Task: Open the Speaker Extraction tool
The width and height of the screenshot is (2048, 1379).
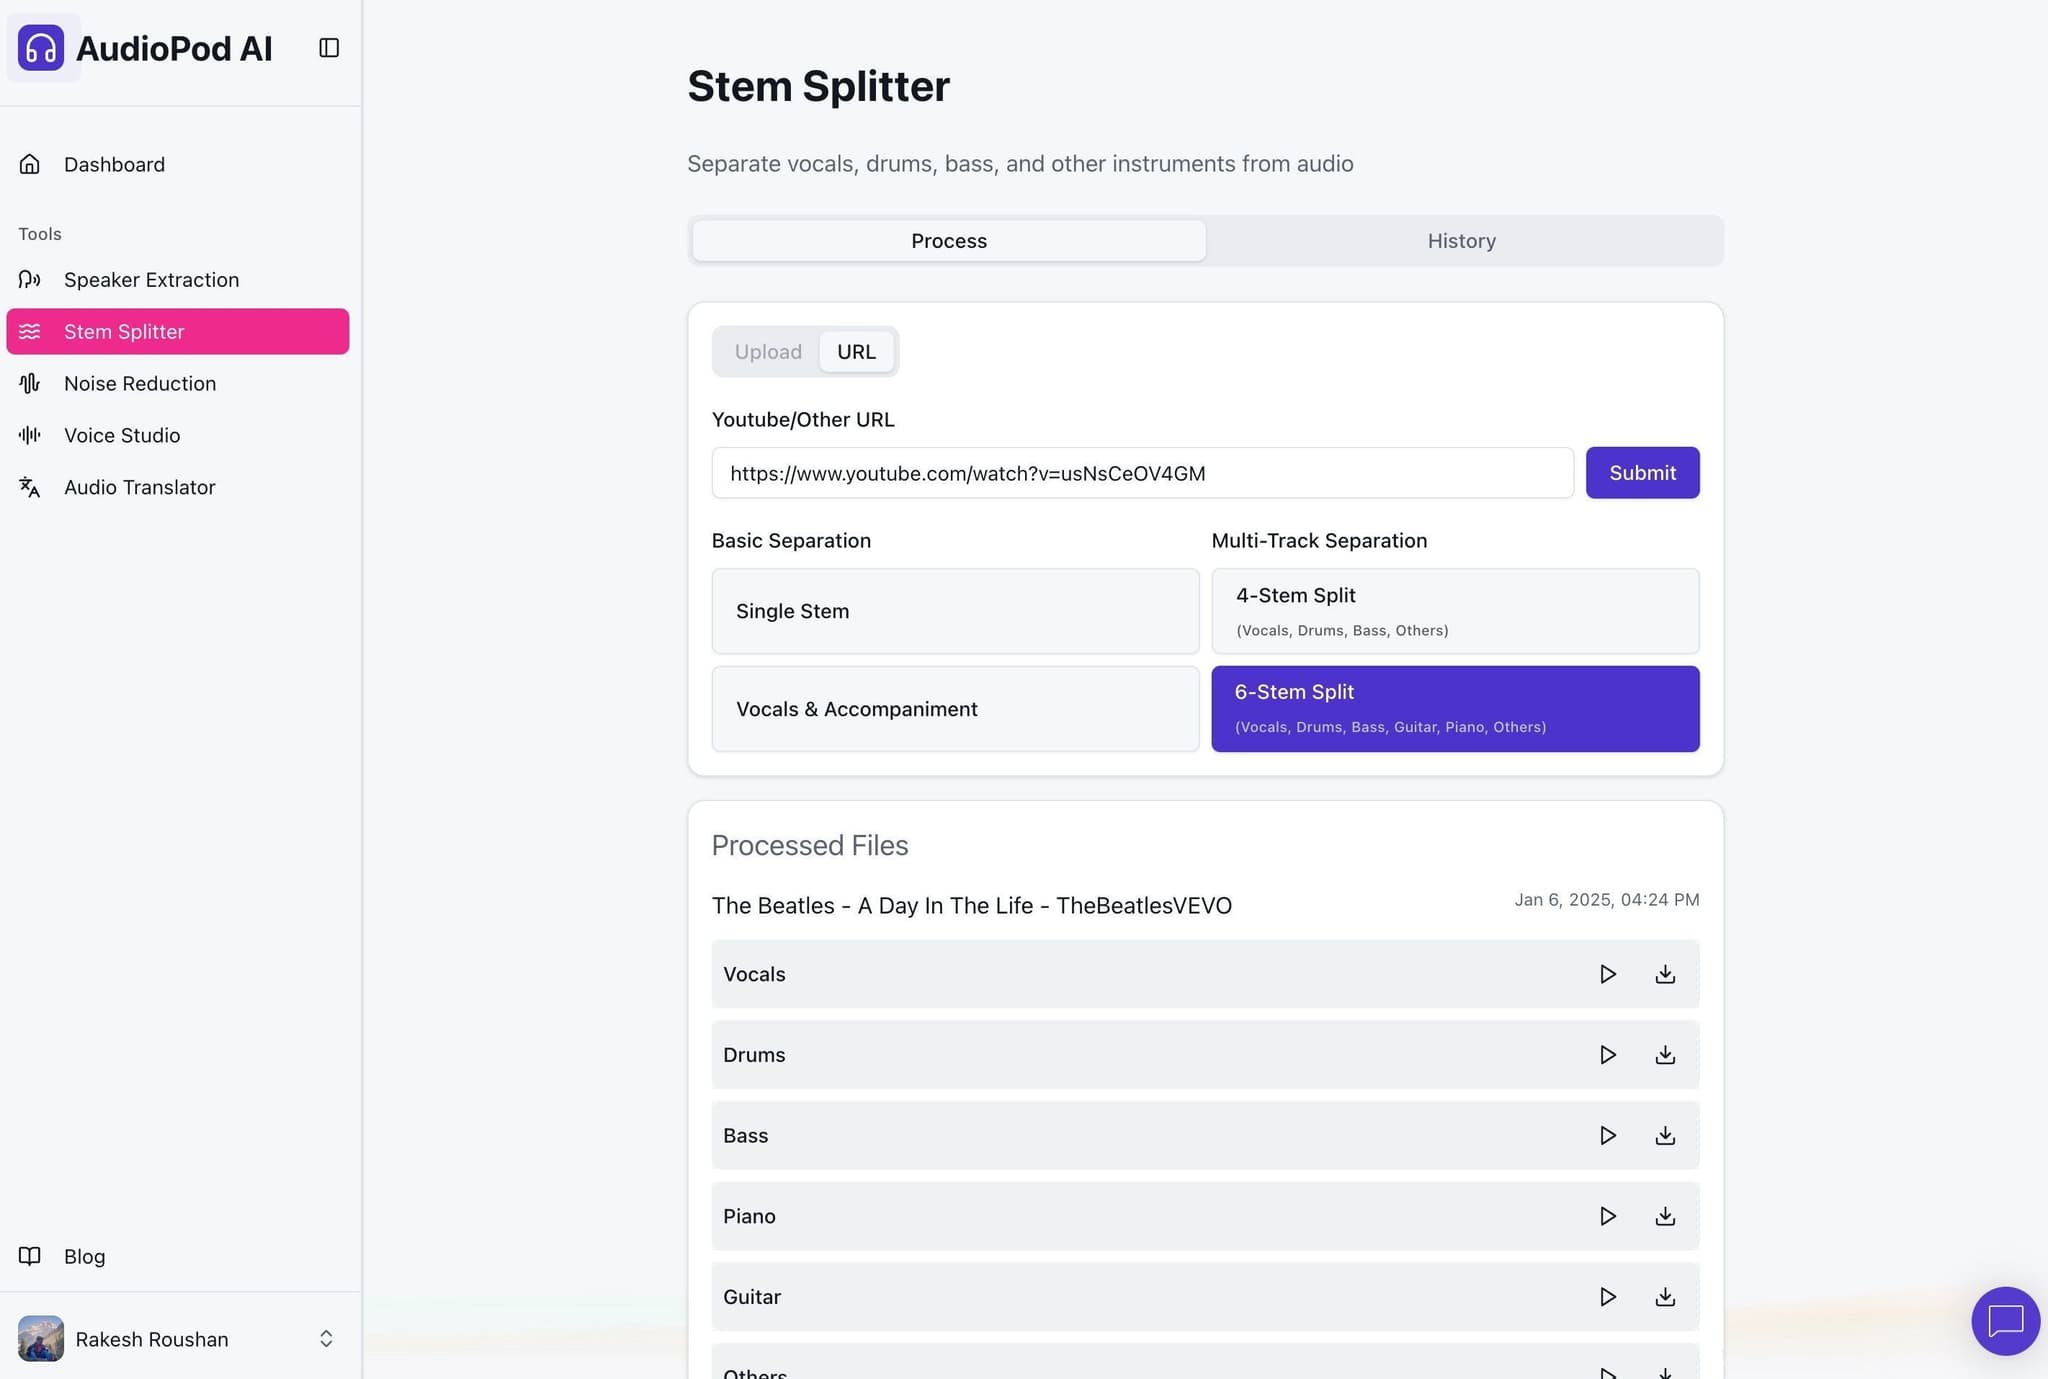Action: click(x=151, y=280)
